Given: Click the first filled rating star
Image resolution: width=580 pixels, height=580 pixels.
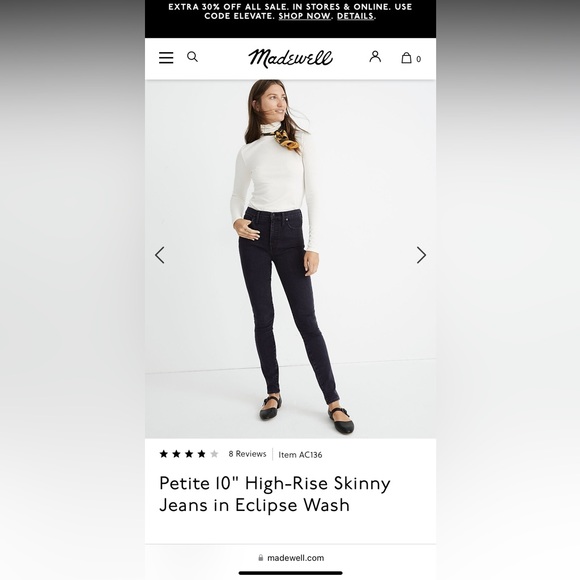Looking at the screenshot, I should point(163,454).
